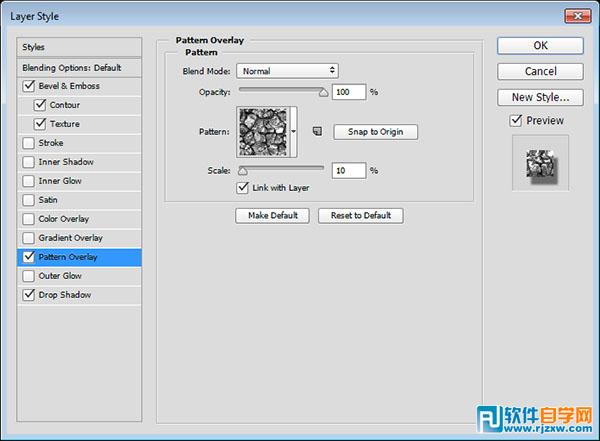Toggle the Preview checkbox
Viewport: 600px width, 441px height.
(x=516, y=121)
